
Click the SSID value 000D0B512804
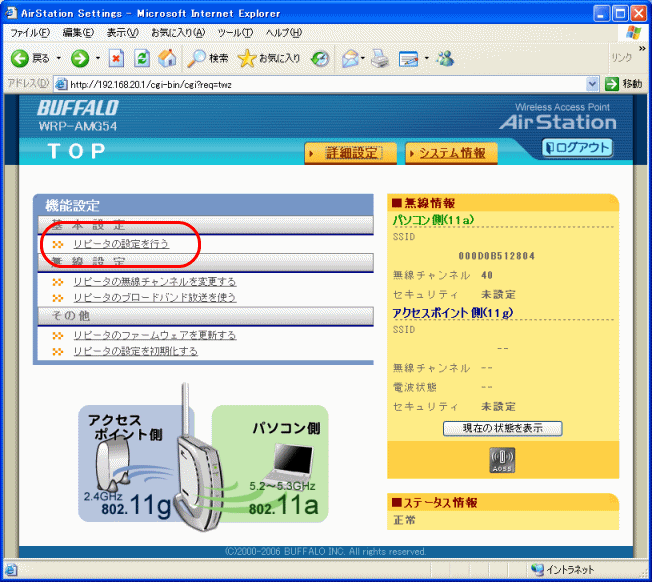pyautogui.click(x=496, y=256)
